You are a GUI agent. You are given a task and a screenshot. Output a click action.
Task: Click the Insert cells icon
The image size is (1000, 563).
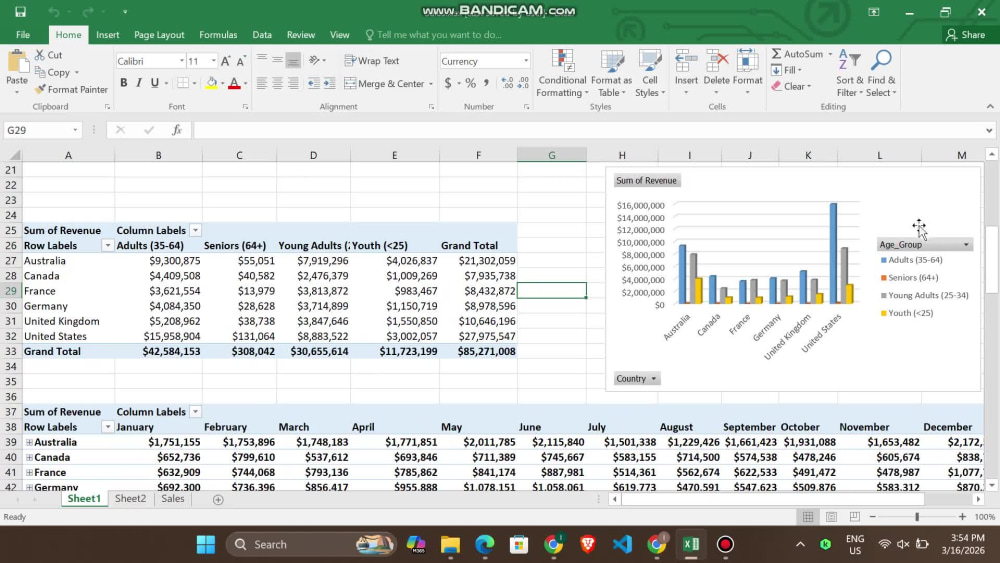coord(686,61)
